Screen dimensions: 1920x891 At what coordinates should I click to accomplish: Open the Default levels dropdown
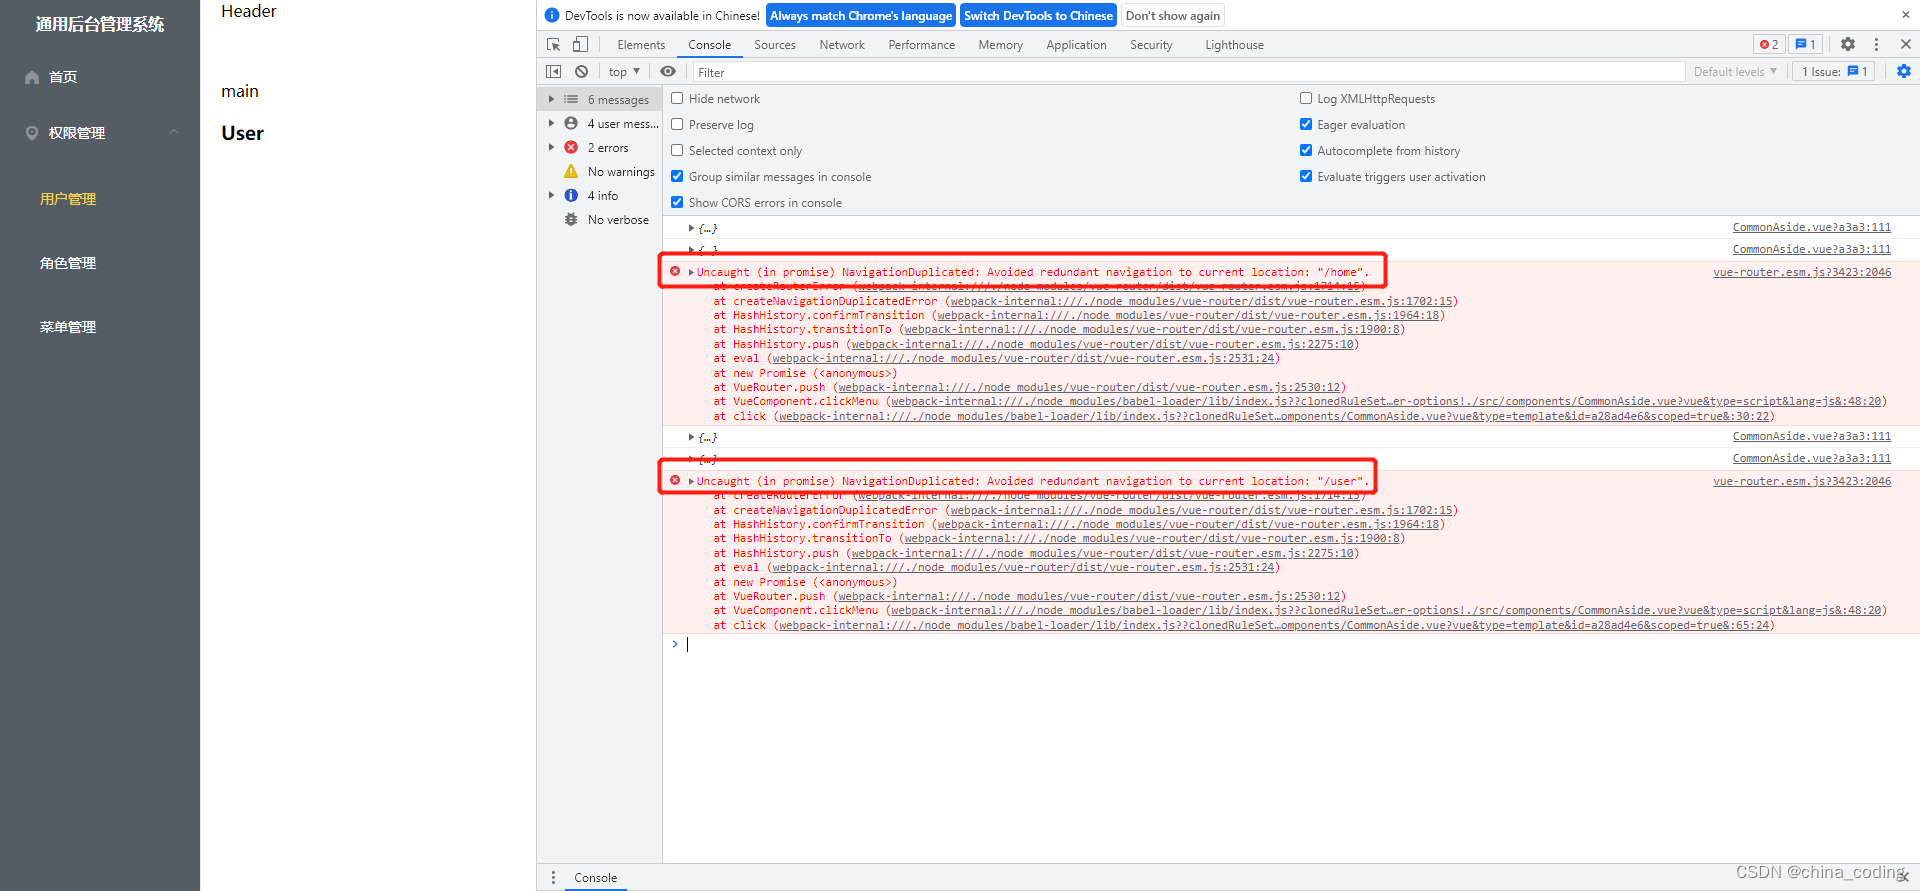(x=1735, y=72)
